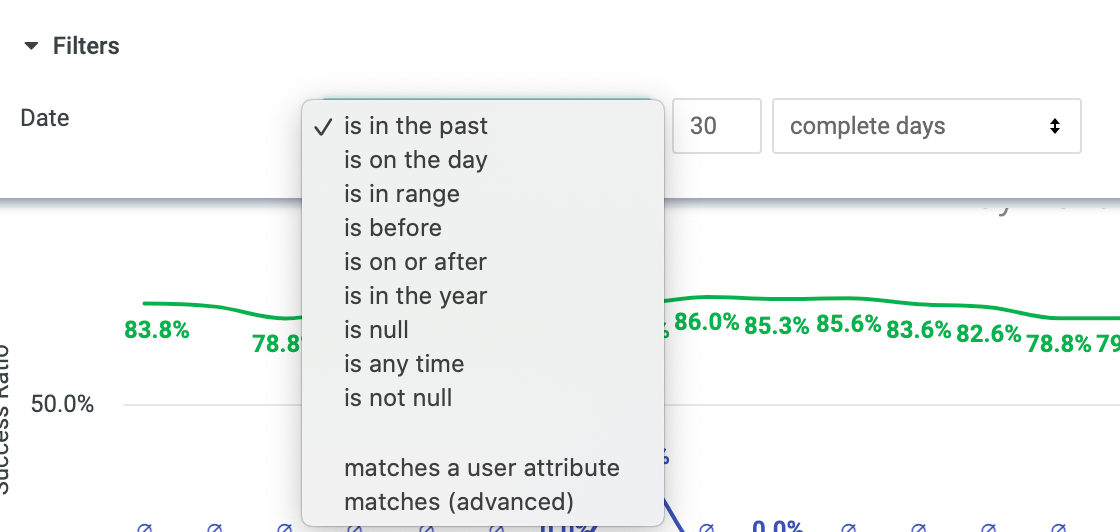The image size is (1120, 532).
Task: Collapse the Filters section triangle
Action: (31, 46)
